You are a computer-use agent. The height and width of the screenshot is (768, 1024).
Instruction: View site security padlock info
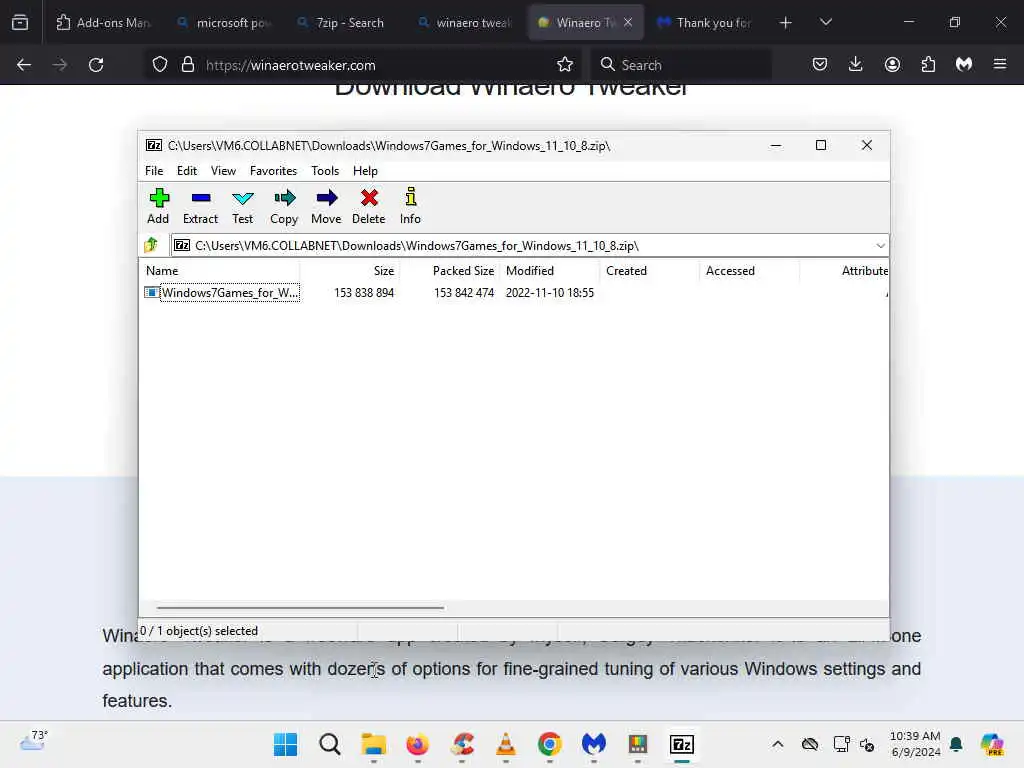pyautogui.click(x=188, y=65)
